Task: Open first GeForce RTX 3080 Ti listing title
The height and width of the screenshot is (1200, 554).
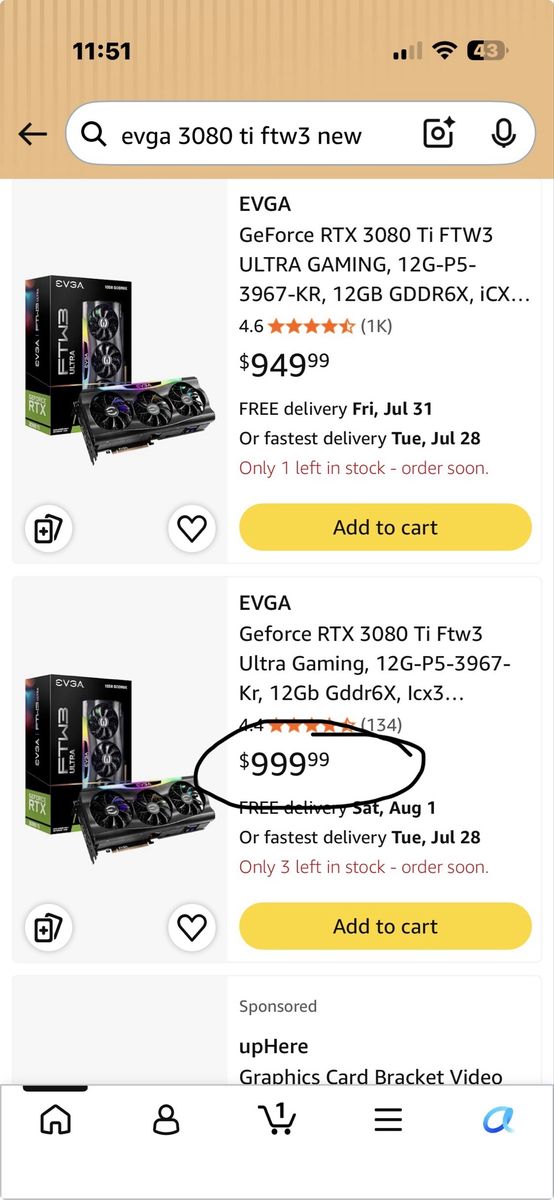Action: (369, 265)
